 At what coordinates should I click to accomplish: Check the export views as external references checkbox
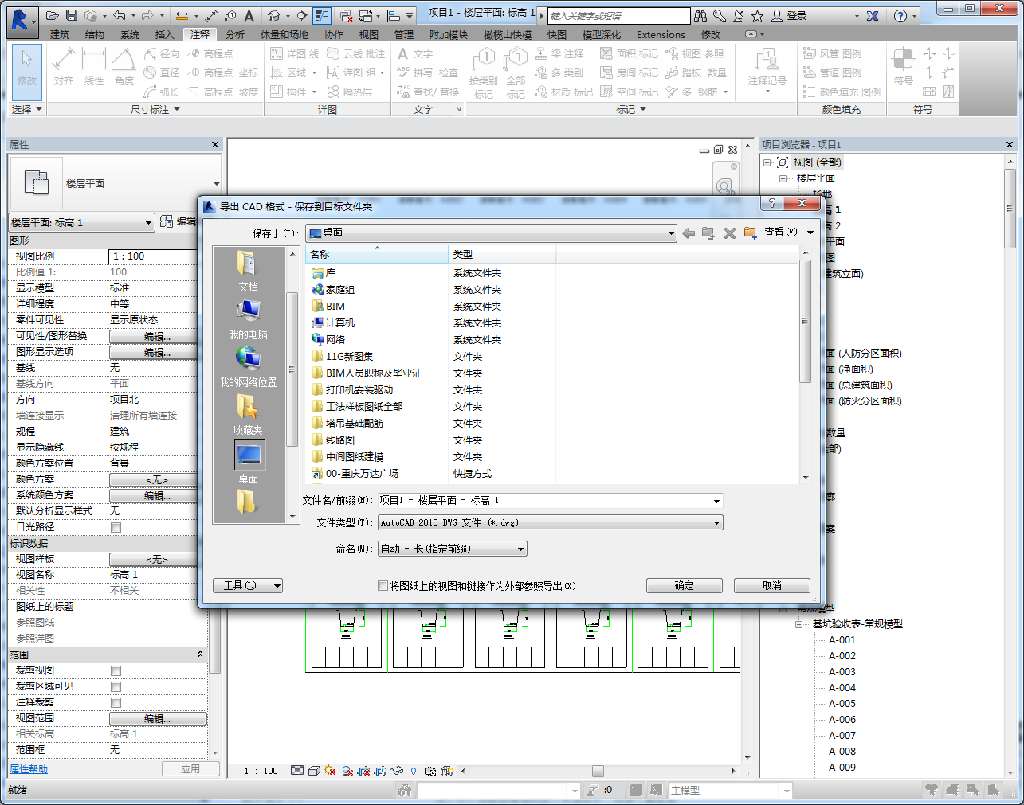click(x=383, y=586)
